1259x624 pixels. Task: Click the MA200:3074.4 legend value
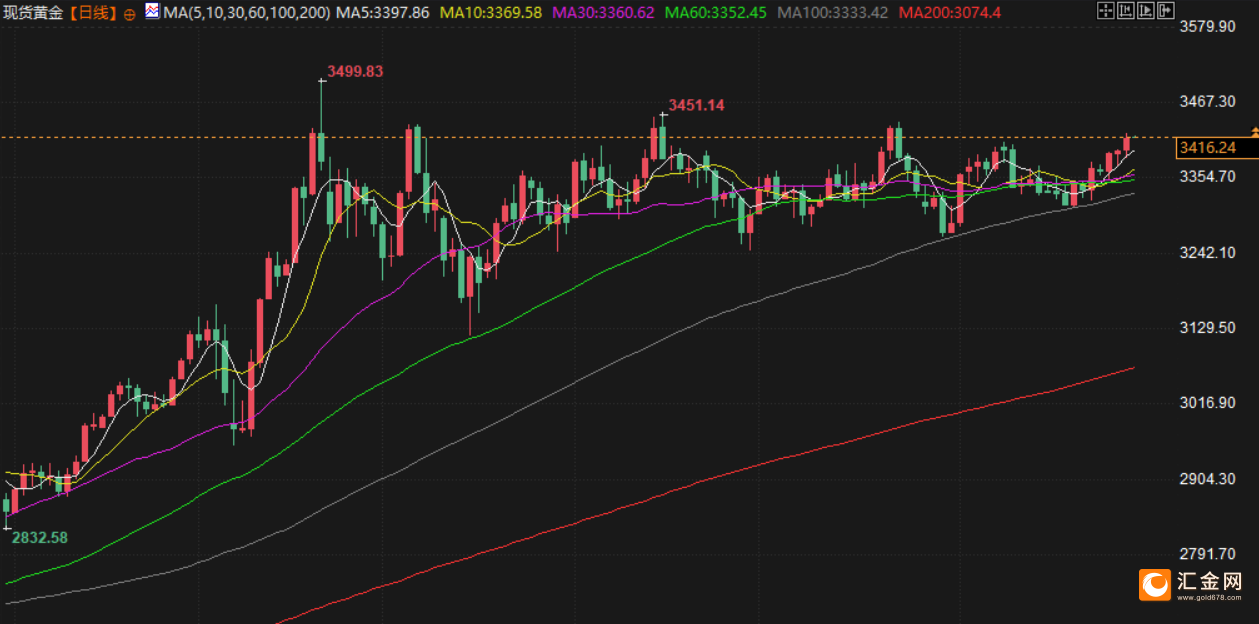point(949,13)
